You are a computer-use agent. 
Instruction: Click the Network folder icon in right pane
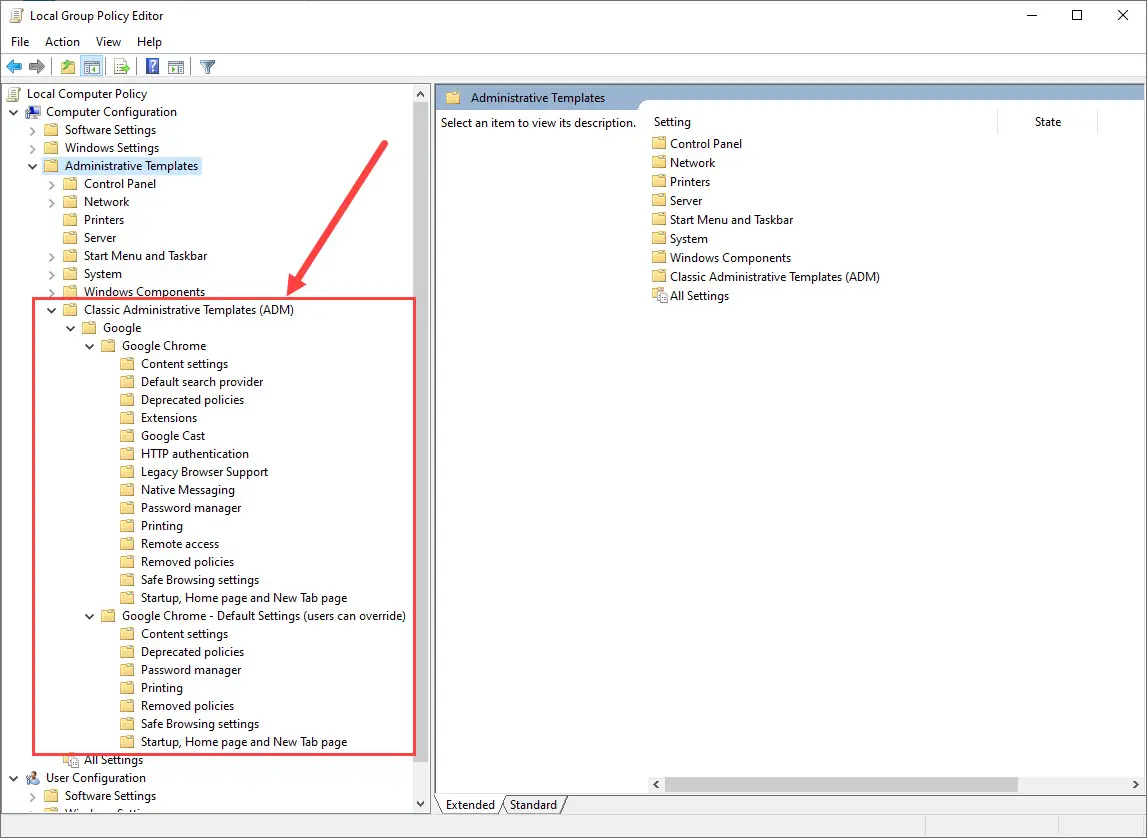click(659, 162)
